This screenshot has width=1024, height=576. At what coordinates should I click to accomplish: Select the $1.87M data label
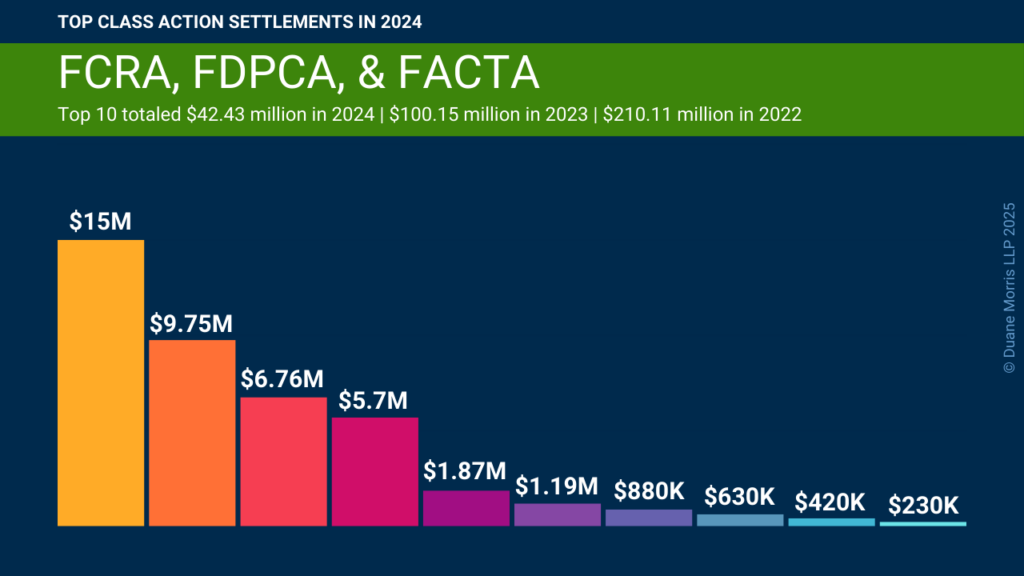(x=465, y=471)
